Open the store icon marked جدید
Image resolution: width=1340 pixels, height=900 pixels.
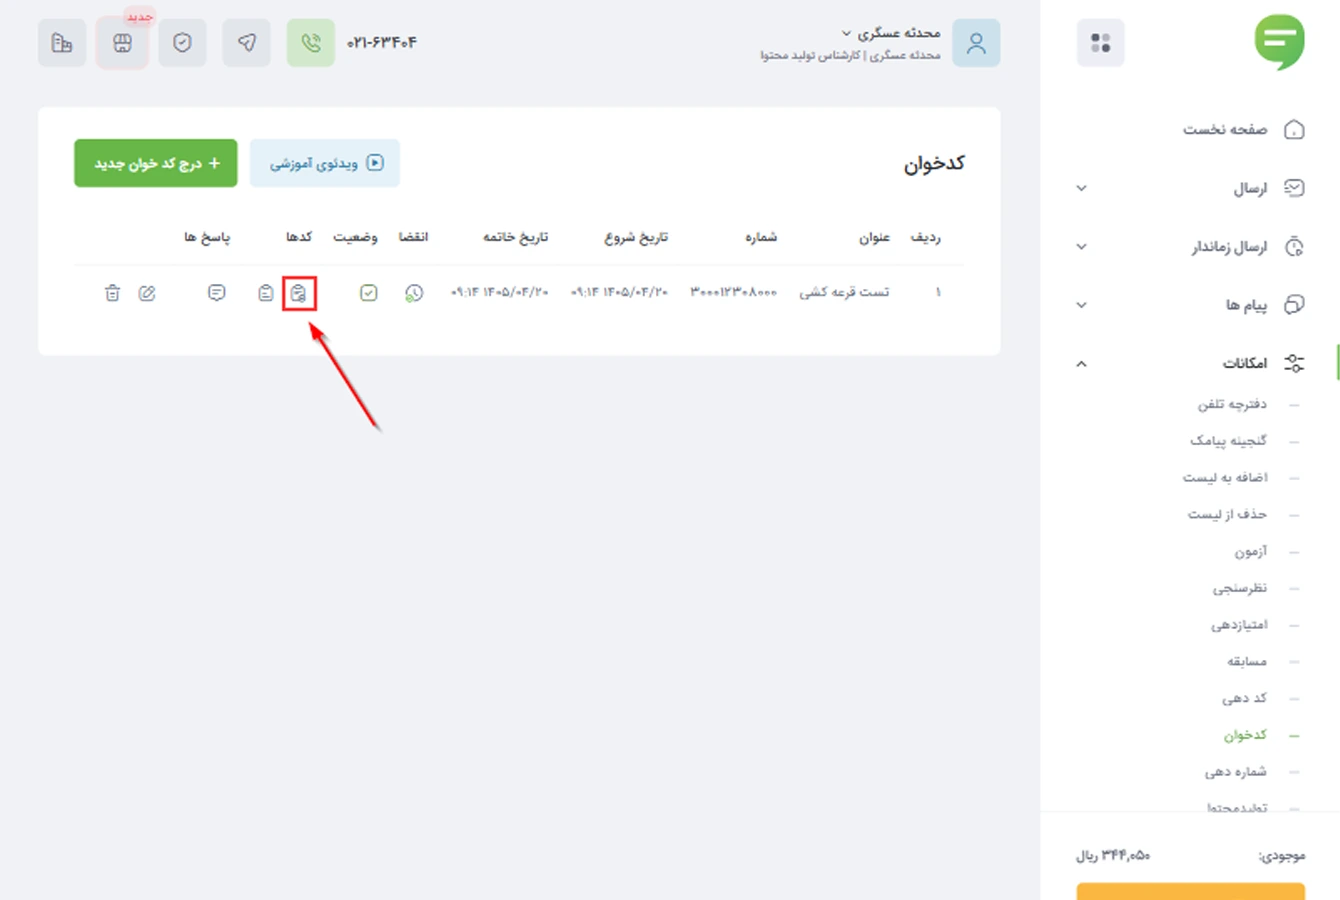122,43
